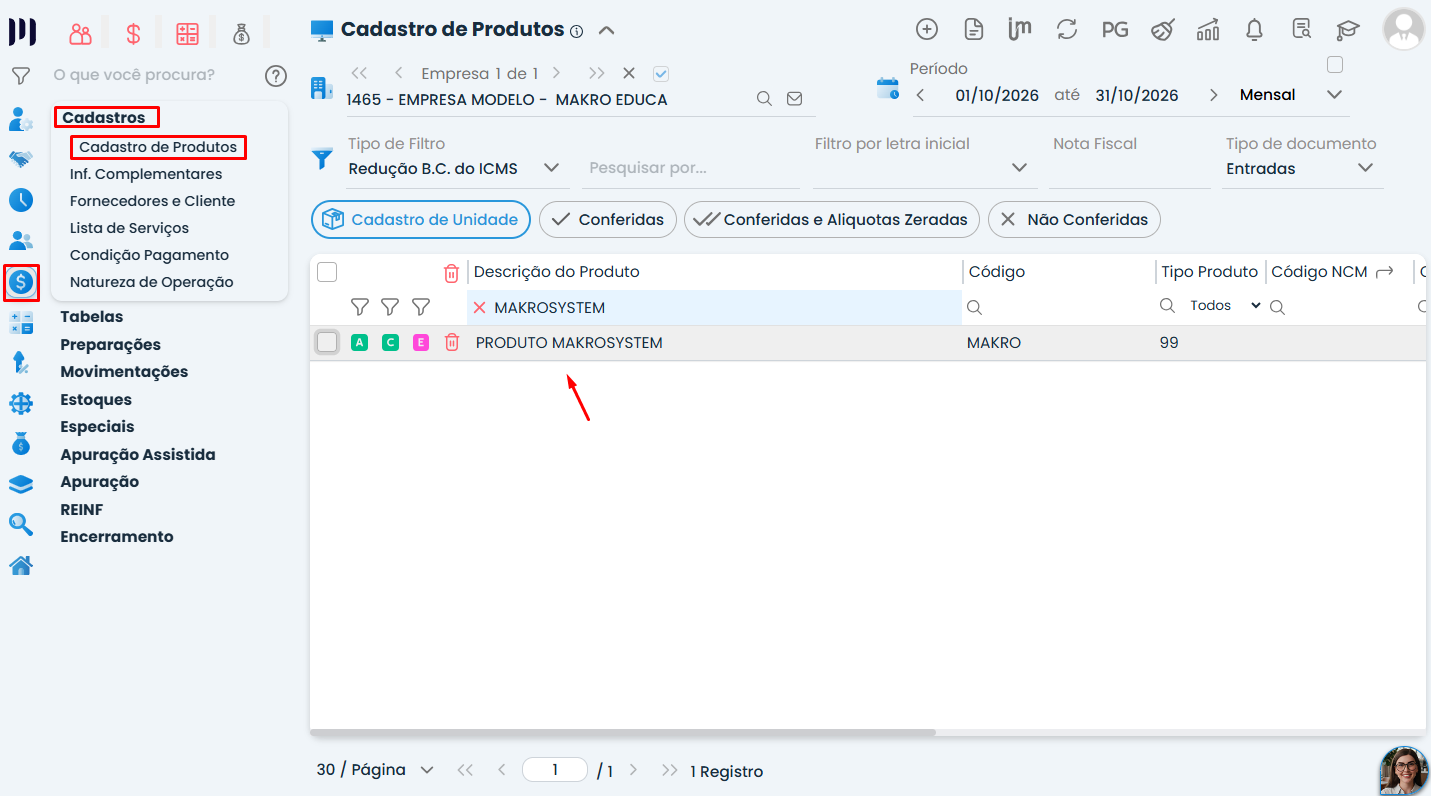
Task: Toggle the select-all checkbox in table header
Action: click(x=327, y=272)
